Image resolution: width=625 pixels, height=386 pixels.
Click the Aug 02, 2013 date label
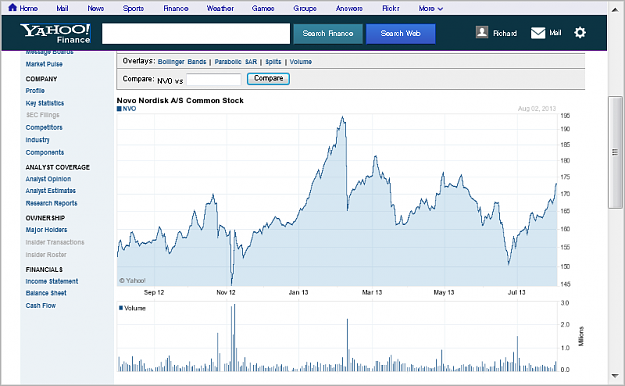tap(537, 109)
